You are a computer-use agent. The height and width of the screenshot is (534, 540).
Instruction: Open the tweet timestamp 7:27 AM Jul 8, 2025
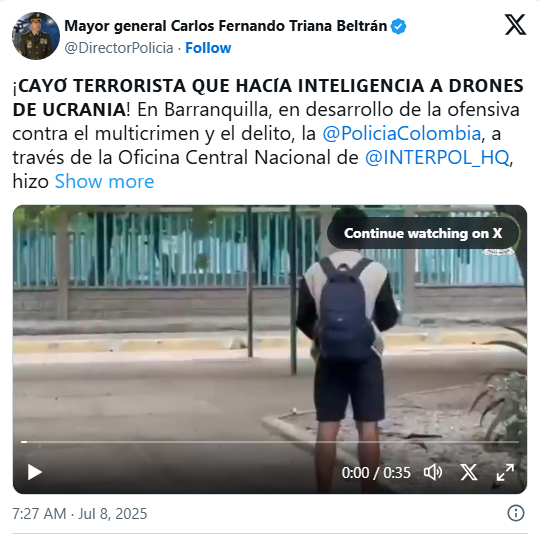click(x=80, y=513)
